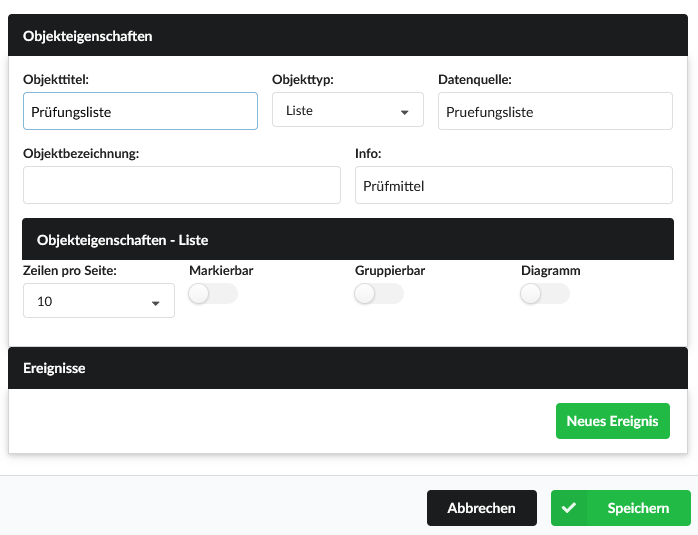Click the Abbrechen button

coord(482,508)
